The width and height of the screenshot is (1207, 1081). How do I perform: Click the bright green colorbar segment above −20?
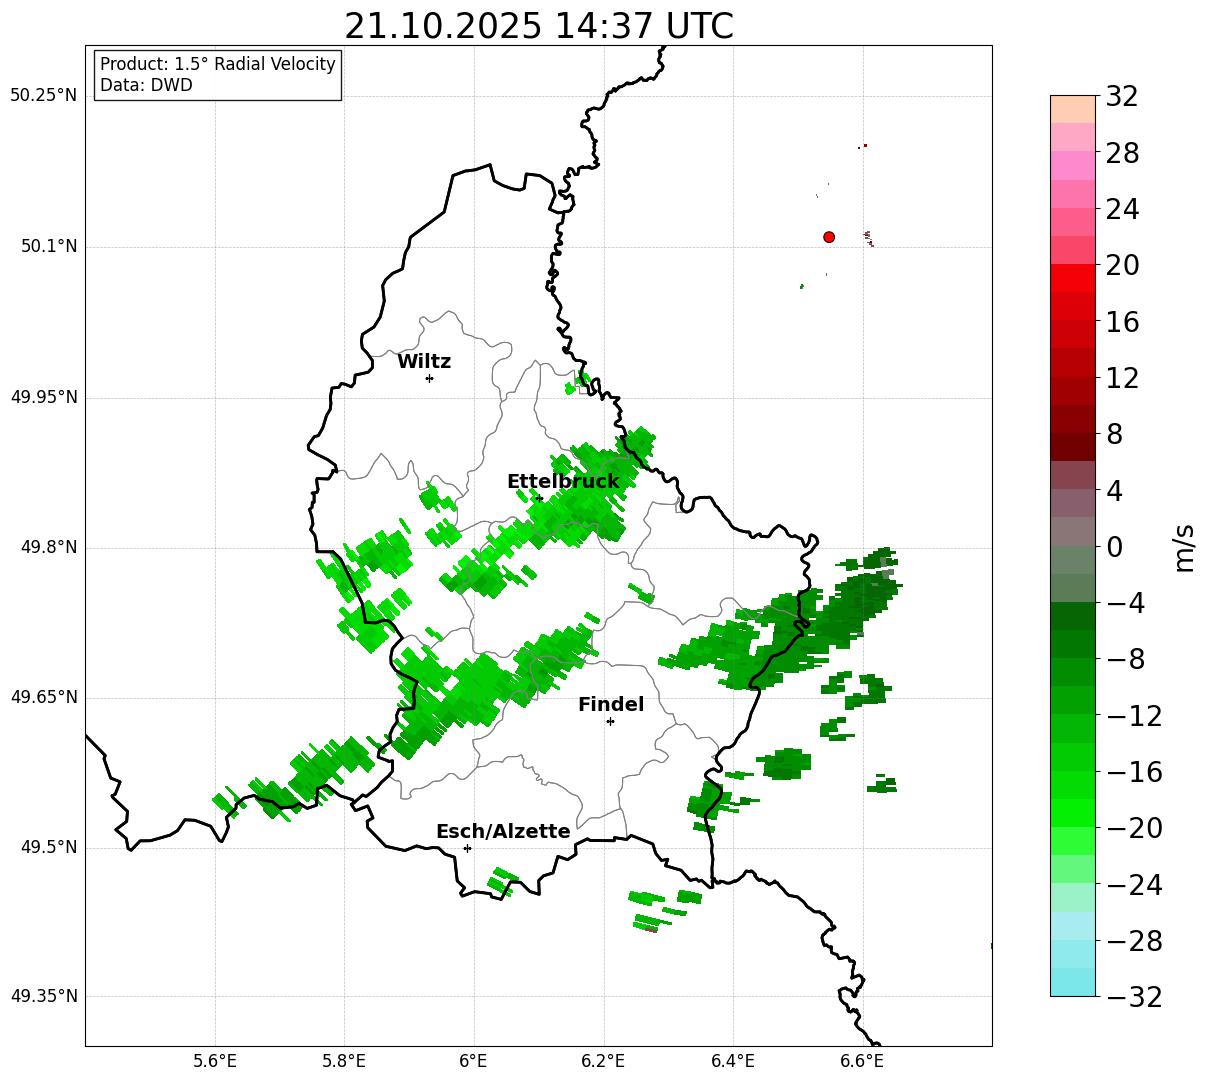pyautogui.click(x=1073, y=813)
